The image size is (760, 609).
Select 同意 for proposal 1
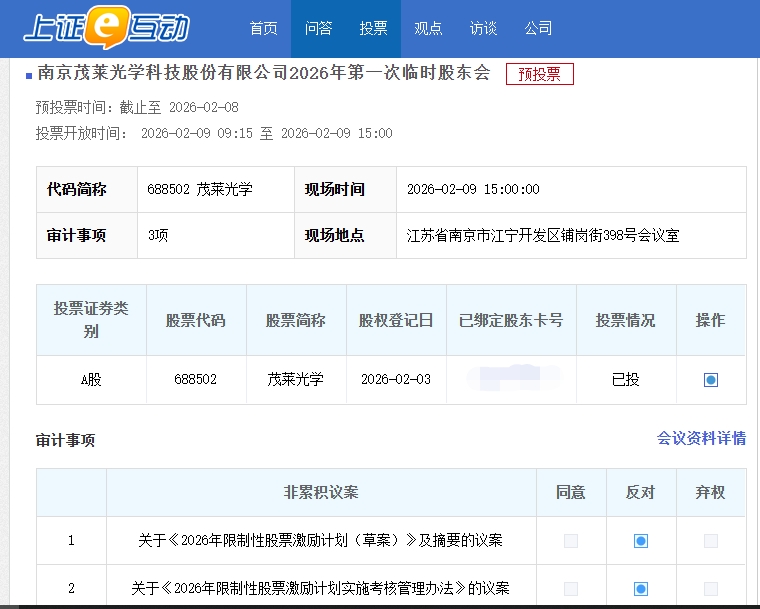(x=571, y=541)
